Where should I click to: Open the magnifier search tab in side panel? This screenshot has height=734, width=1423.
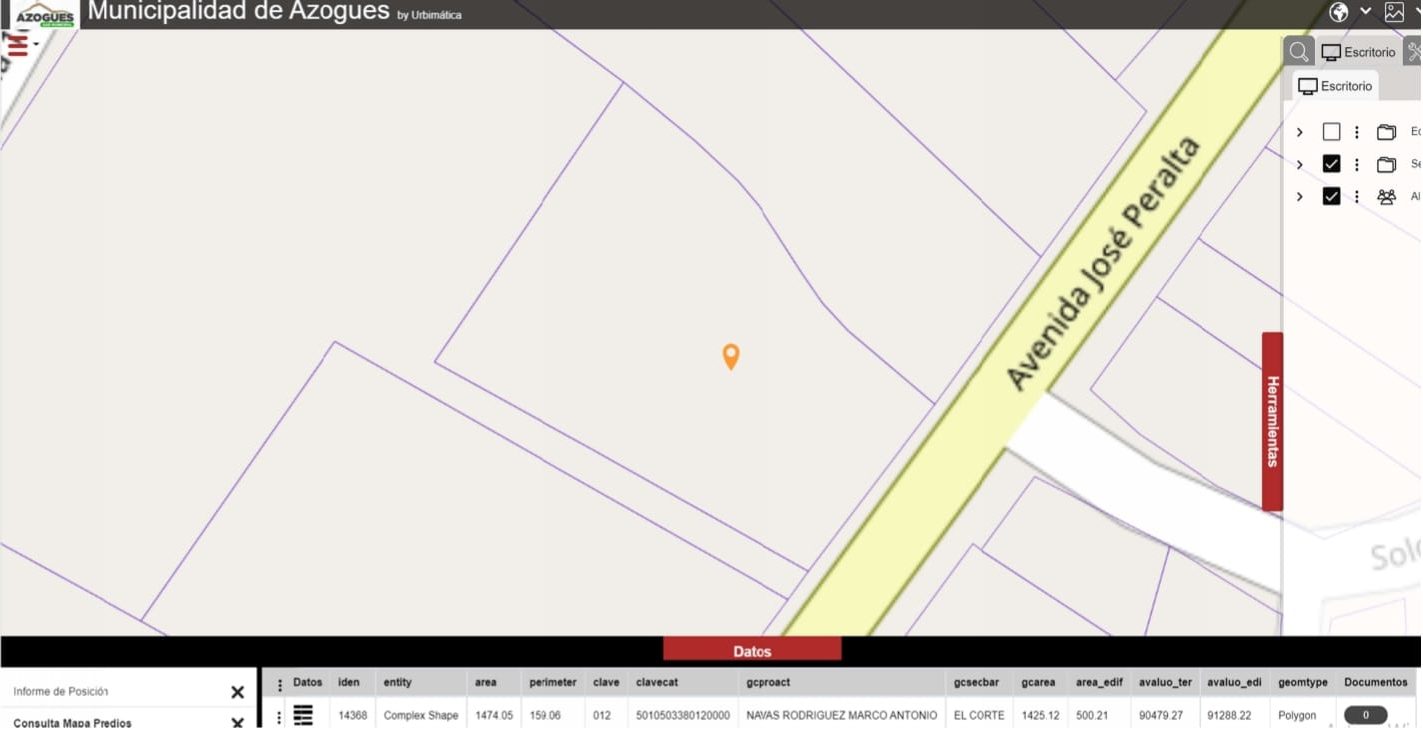coord(1298,52)
